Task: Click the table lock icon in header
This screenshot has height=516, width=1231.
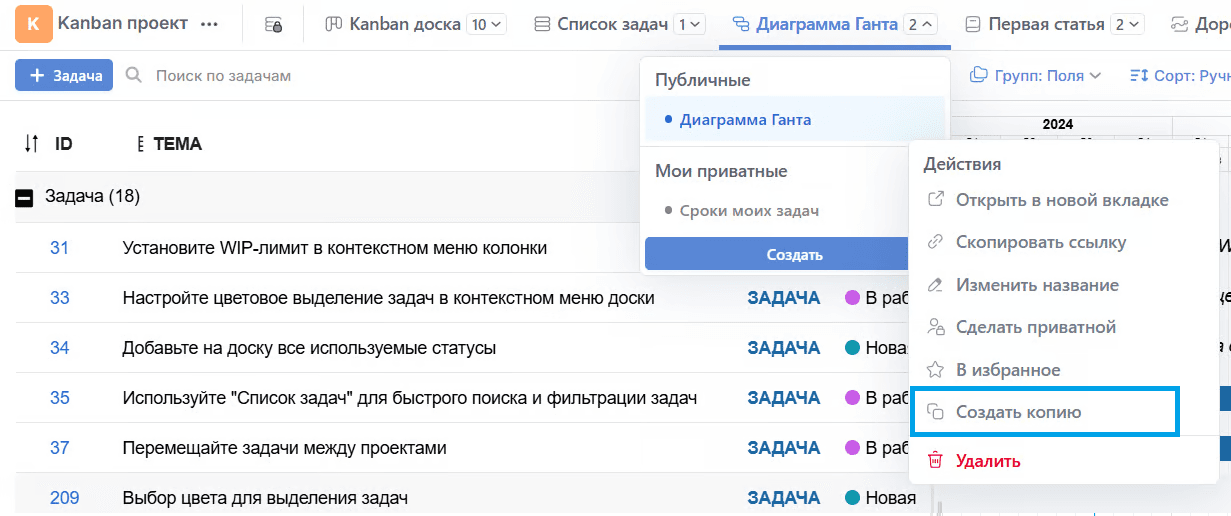Action: [273, 24]
